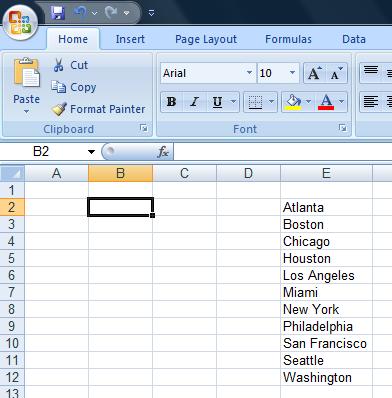Screen dimensions: 392x398
Task: Select the cell containing Houston
Action: coord(326,258)
